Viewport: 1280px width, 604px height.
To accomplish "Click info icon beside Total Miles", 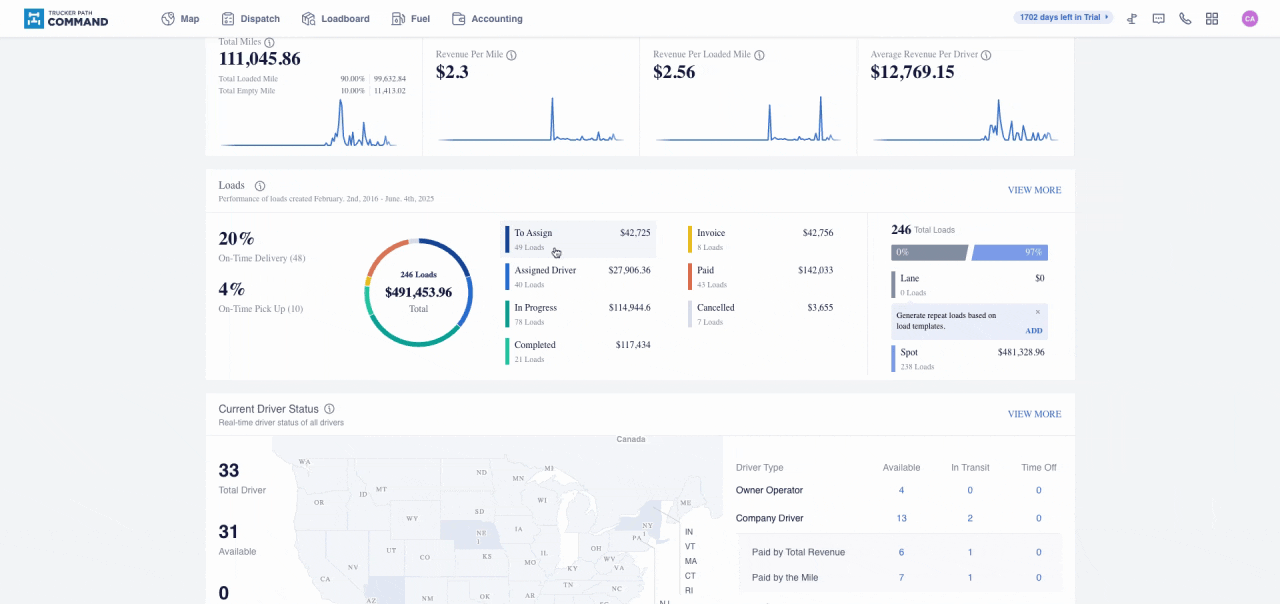I will [x=269, y=43].
